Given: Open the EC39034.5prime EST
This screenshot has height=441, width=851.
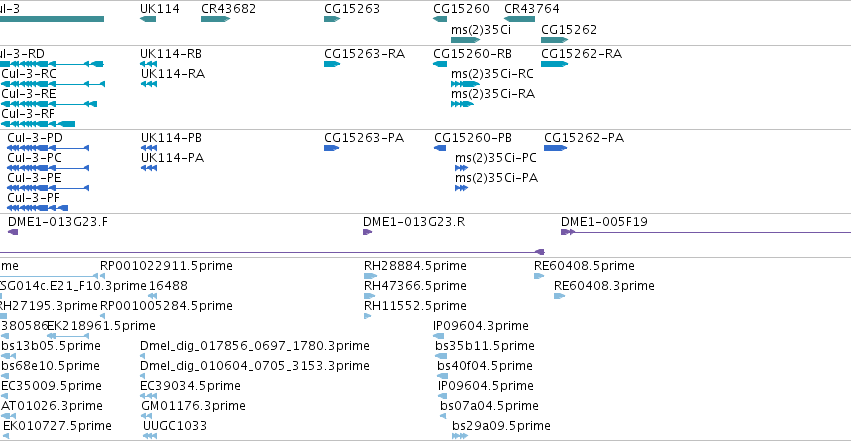Looking at the screenshot, I should point(190,386).
